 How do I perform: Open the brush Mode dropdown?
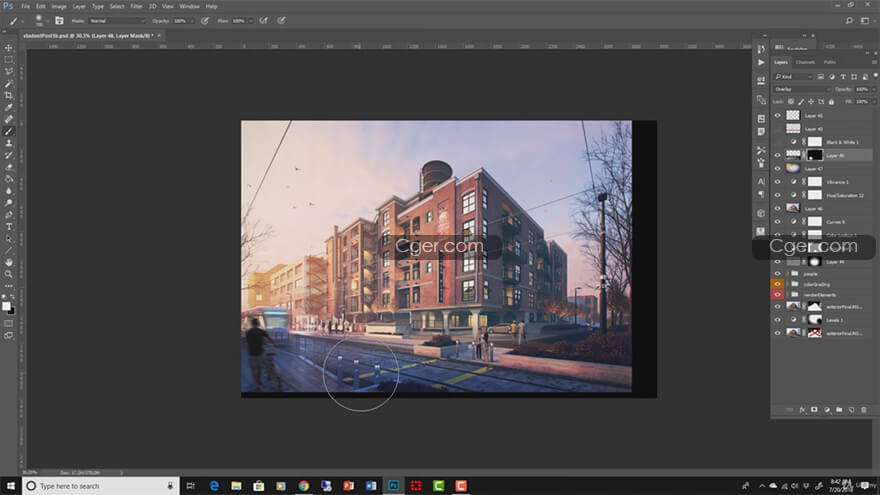(117, 21)
